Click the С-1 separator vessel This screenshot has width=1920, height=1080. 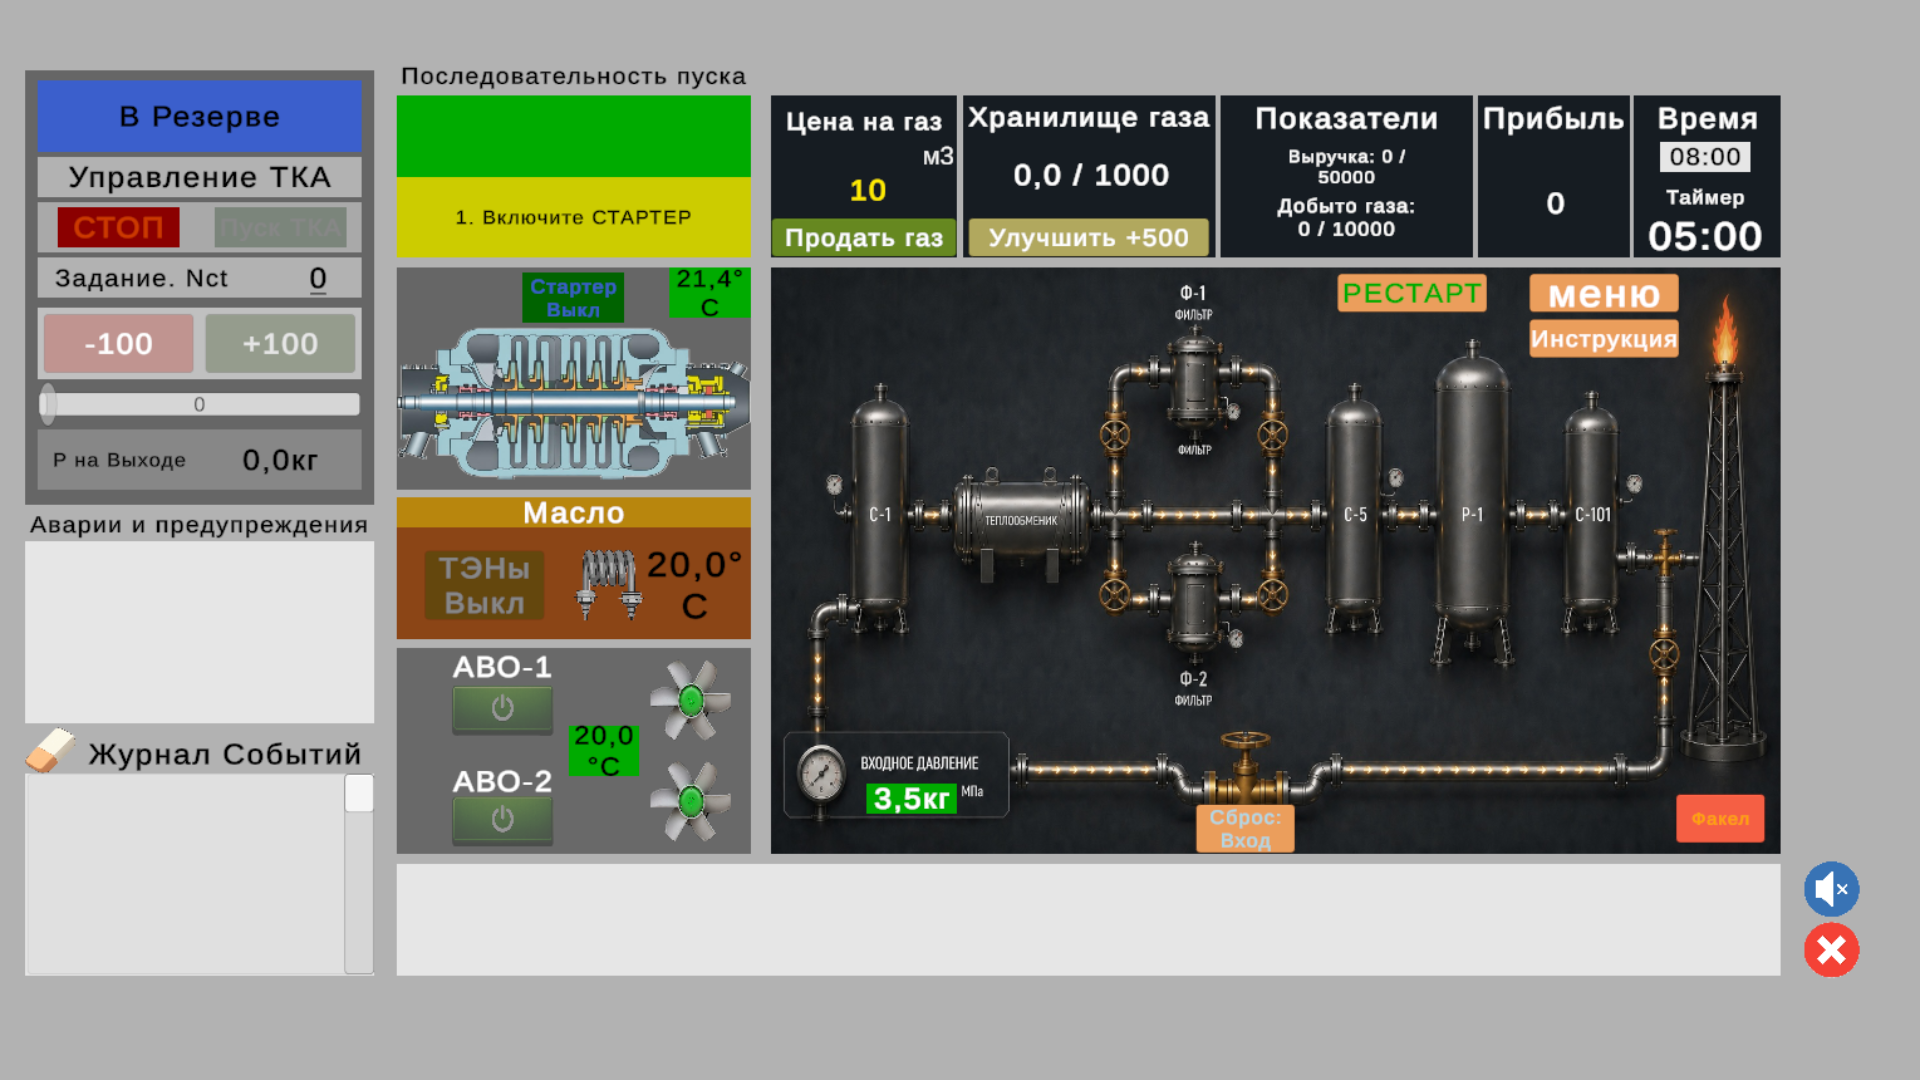[880, 510]
